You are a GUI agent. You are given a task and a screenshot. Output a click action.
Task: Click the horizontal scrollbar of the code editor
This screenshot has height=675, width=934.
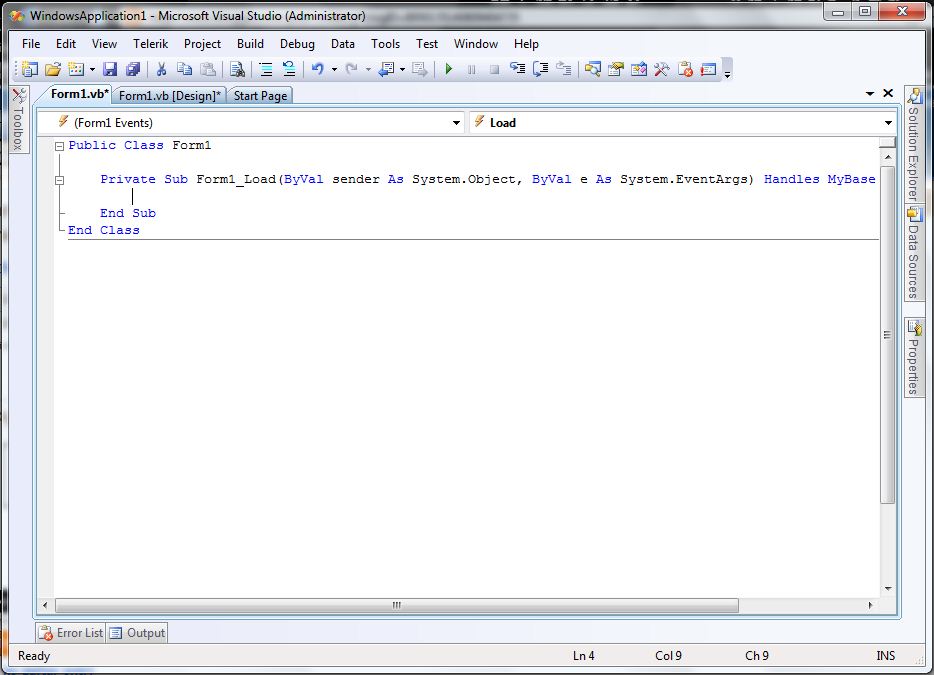[x=395, y=606]
